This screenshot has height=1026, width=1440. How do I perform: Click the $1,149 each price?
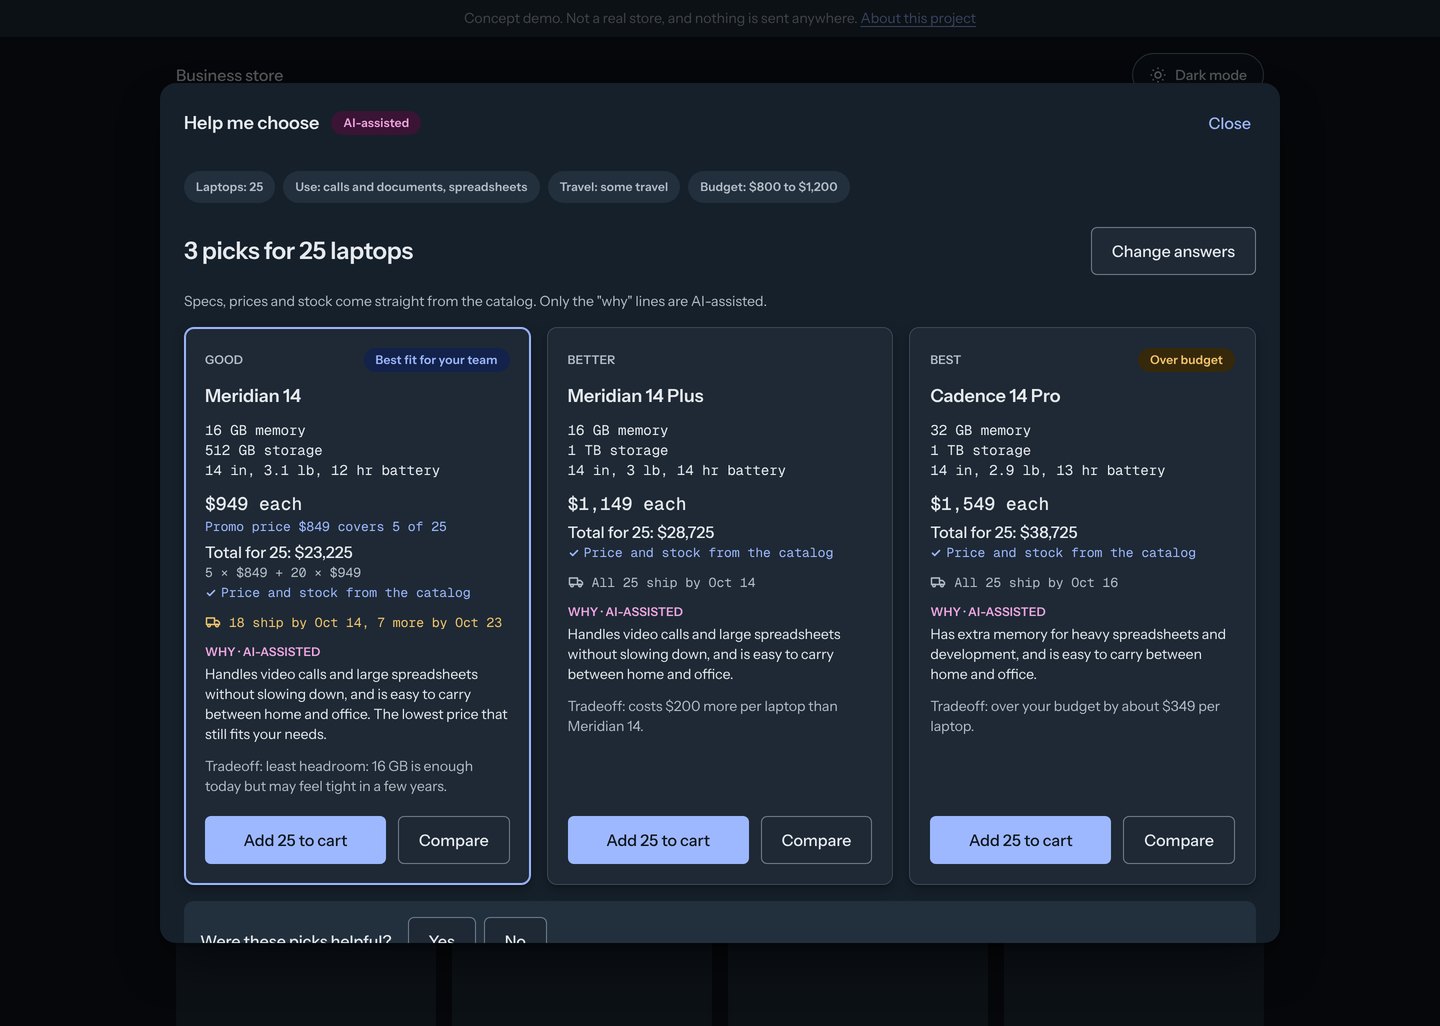pyautogui.click(x=627, y=504)
